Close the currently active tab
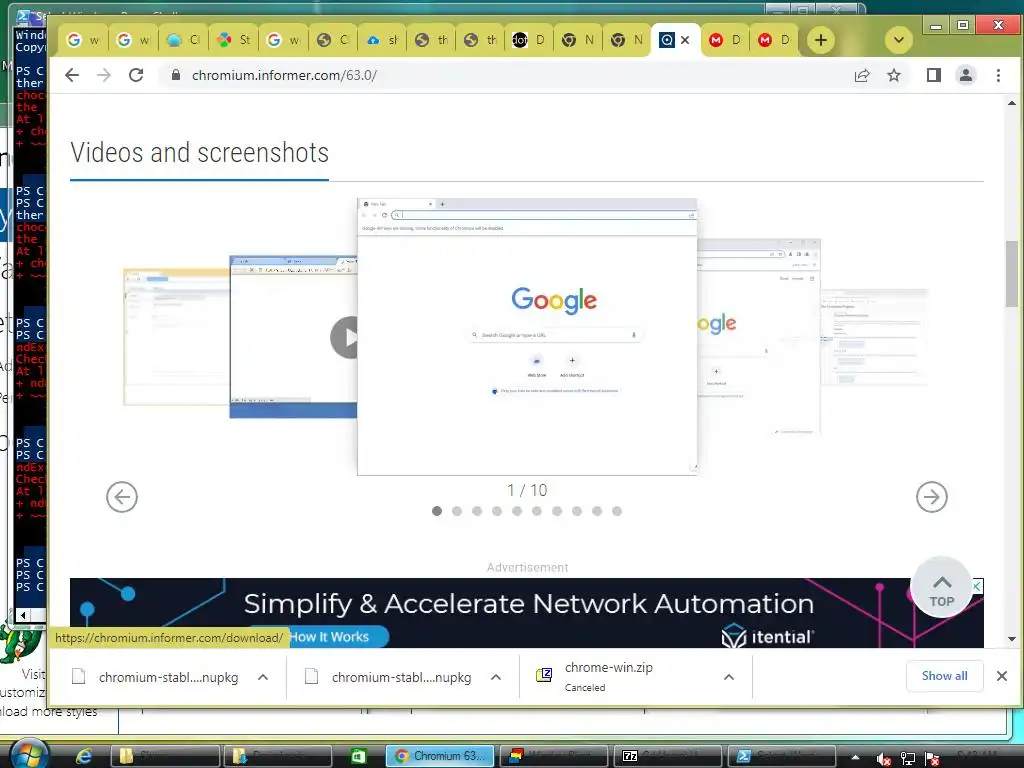This screenshot has width=1024, height=768. (x=685, y=40)
